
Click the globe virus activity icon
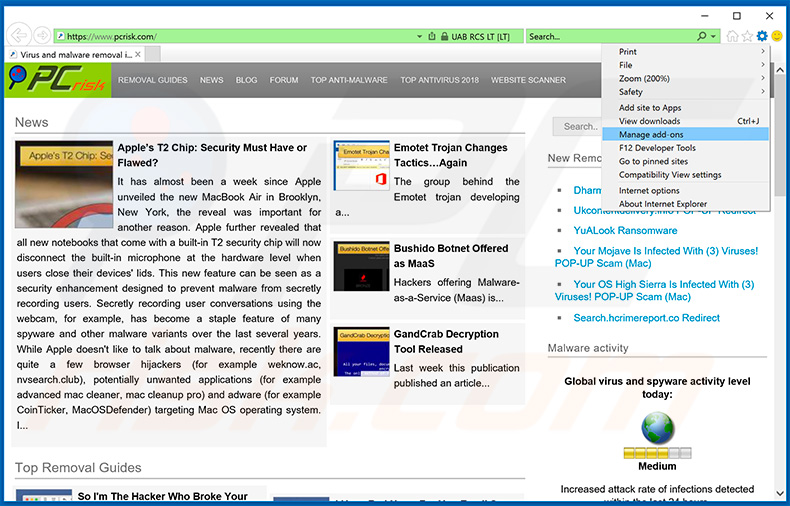pos(657,428)
